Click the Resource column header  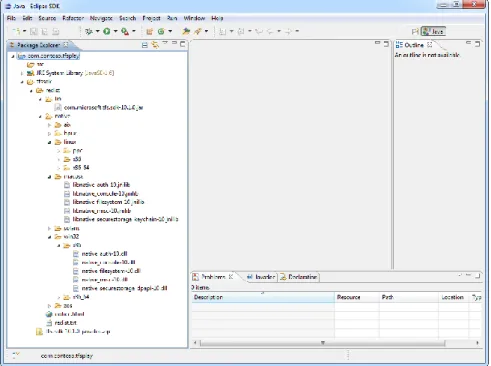(357, 297)
